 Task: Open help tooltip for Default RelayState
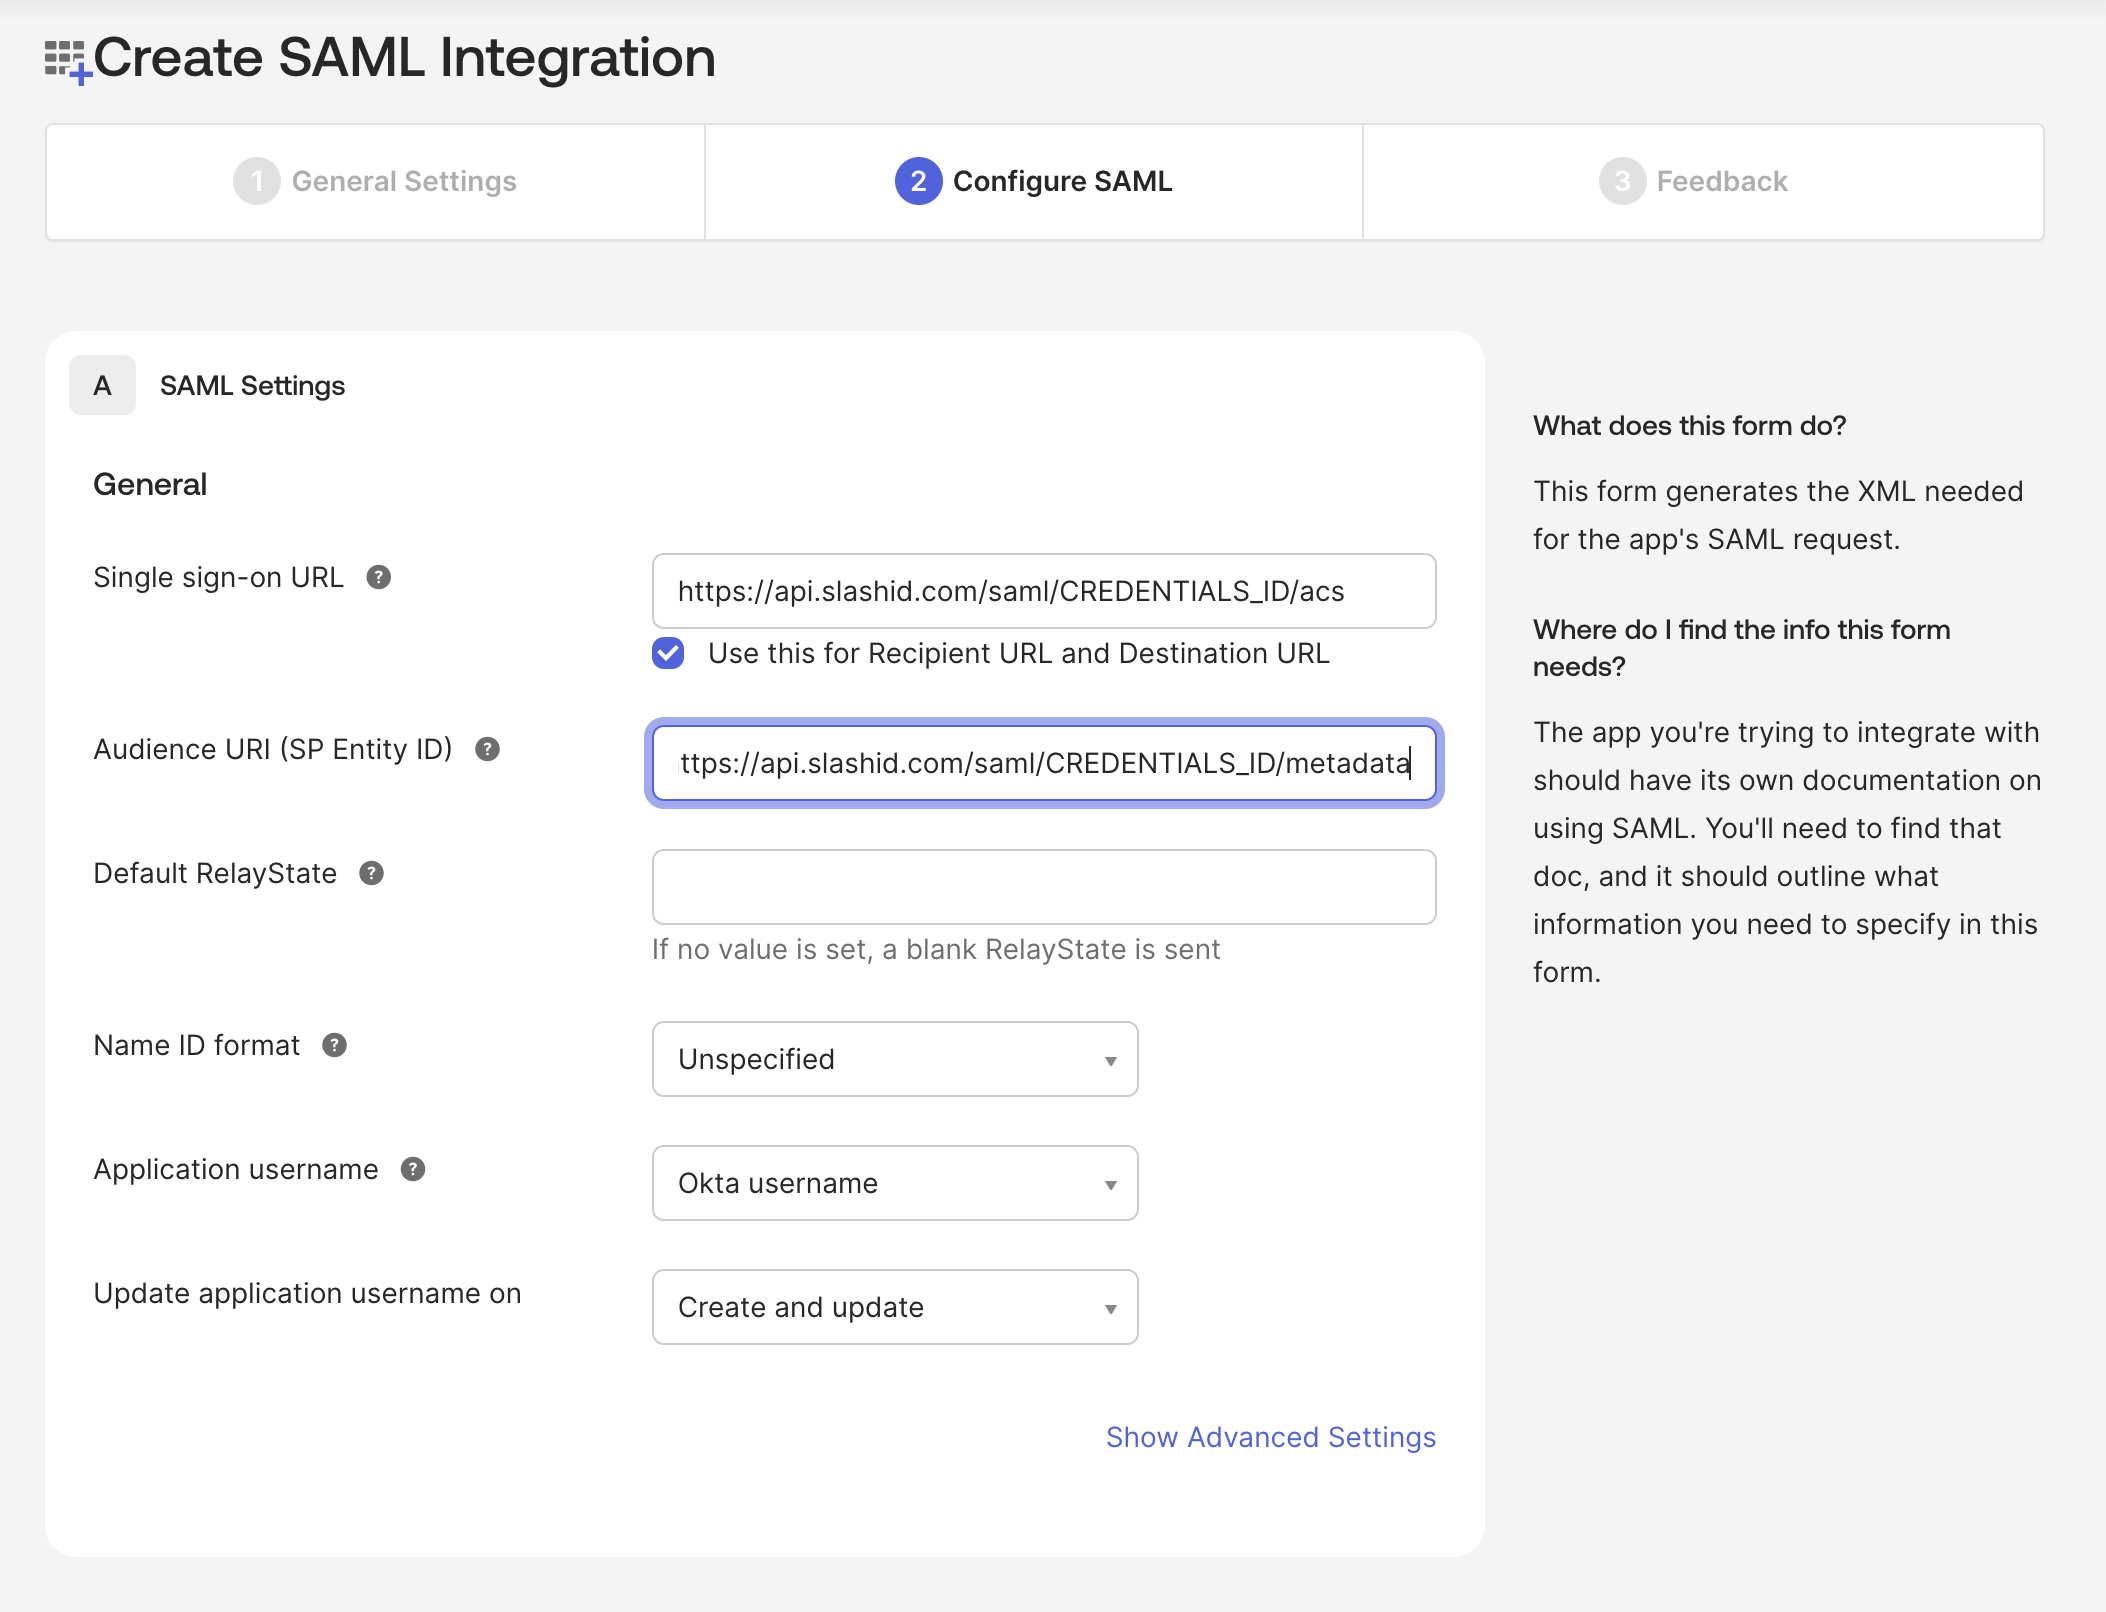[372, 873]
